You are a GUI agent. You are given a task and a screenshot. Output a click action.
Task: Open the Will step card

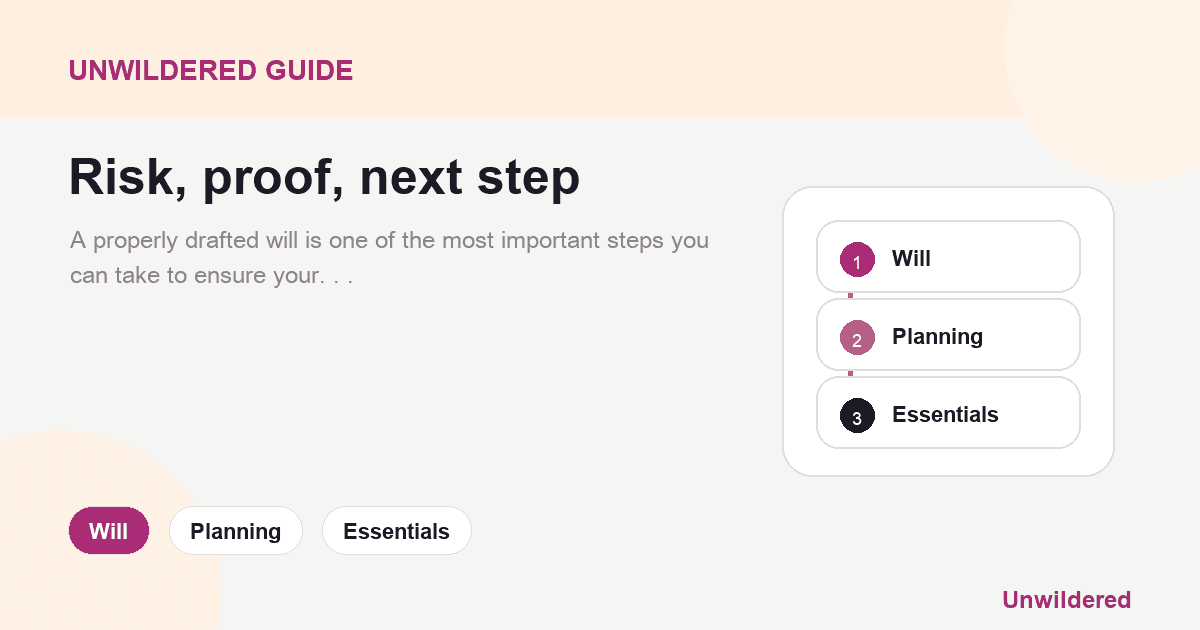[948, 257]
